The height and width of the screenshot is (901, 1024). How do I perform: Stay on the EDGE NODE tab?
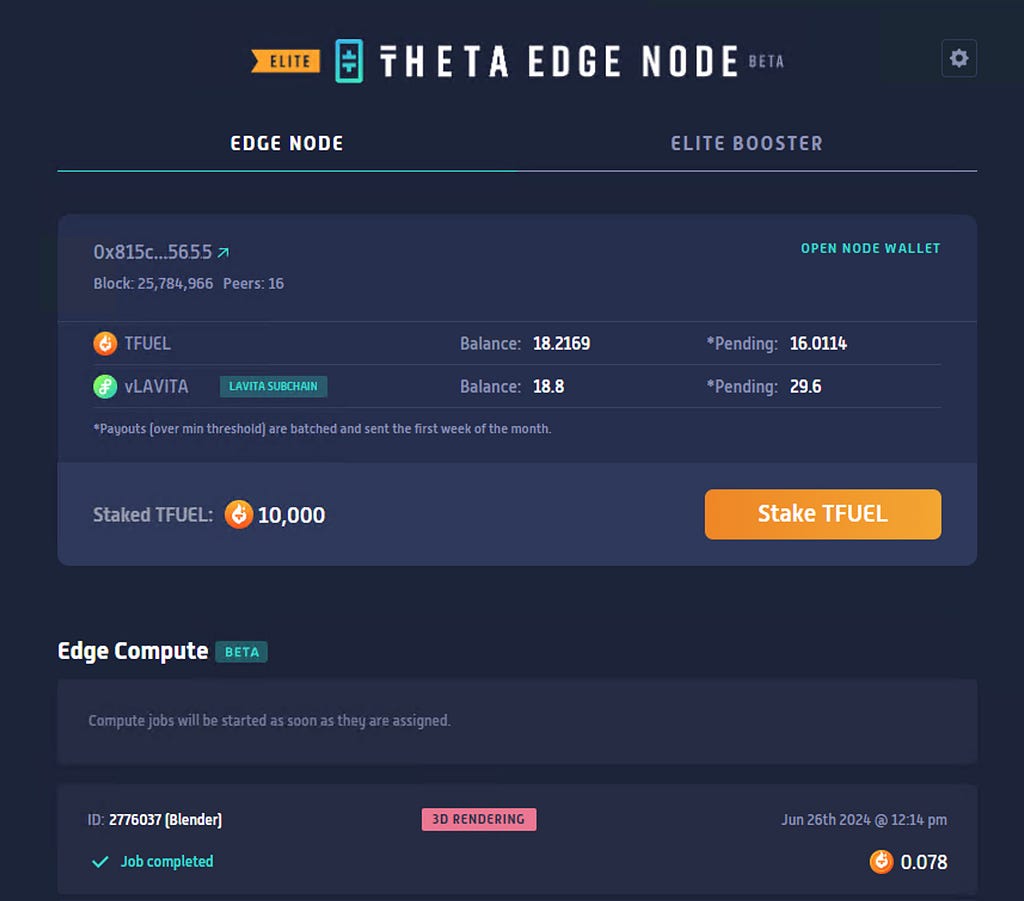[x=287, y=143]
